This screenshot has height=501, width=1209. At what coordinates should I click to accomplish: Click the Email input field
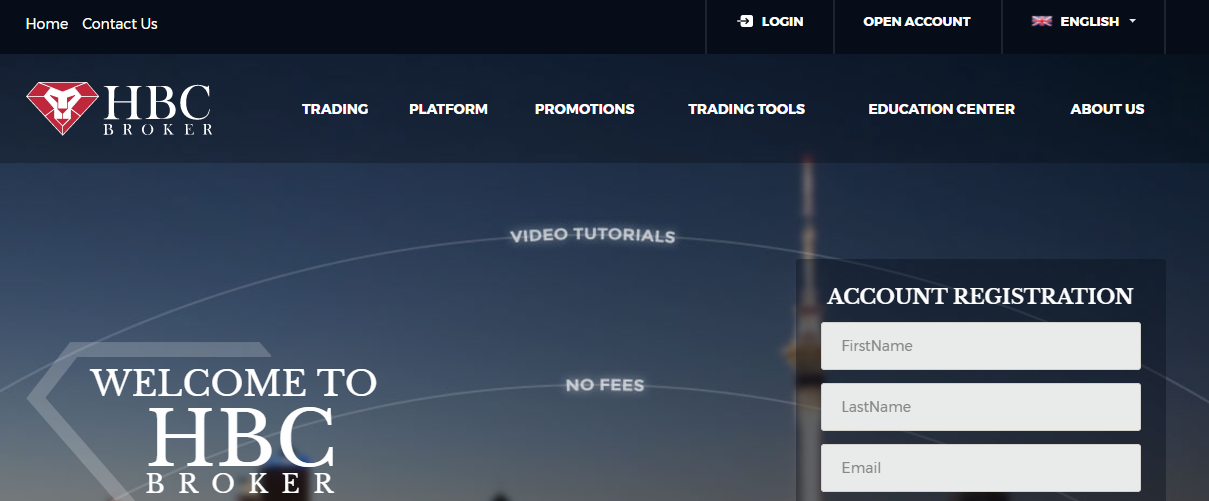(x=981, y=468)
